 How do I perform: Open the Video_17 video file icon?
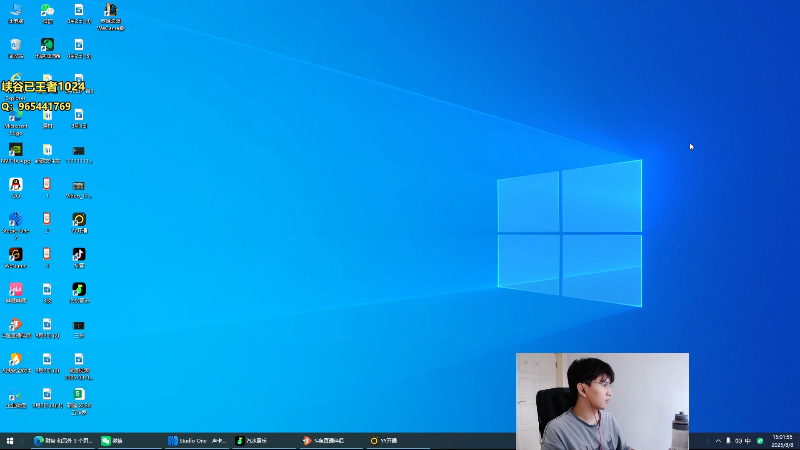[x=79, y=189]
